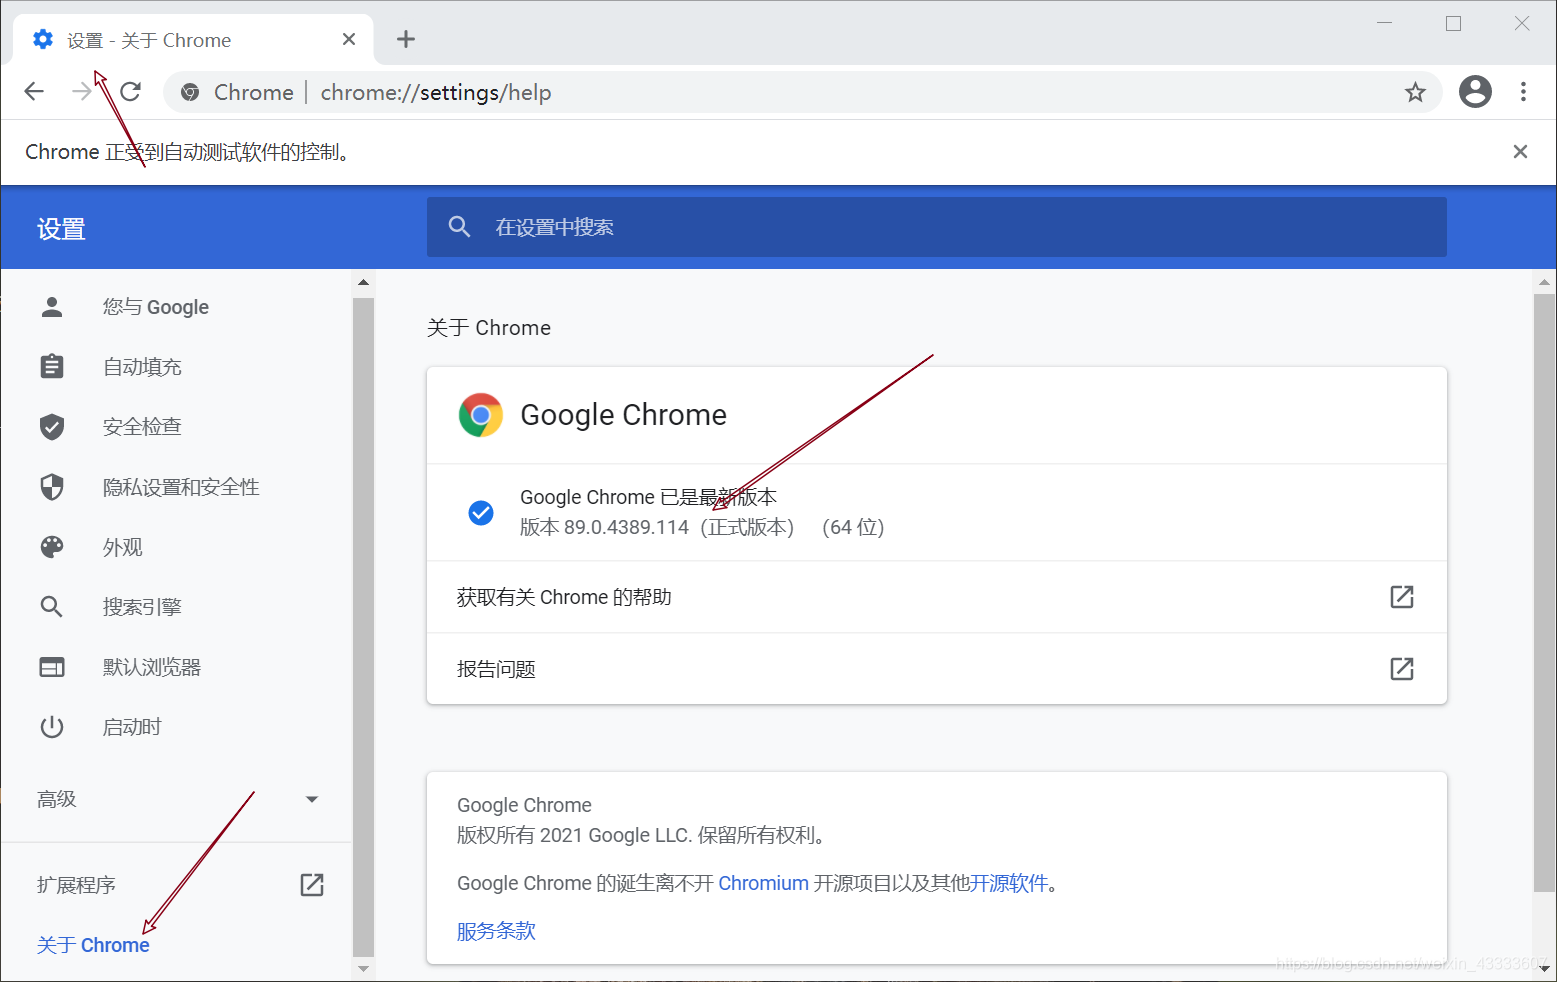
Task: Expand the 高级 section arrow
Action: pos(312,799)
